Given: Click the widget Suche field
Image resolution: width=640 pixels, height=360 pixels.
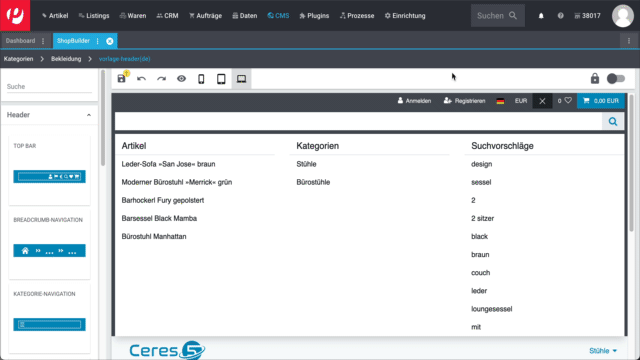Looking at the screenshot, I should coord(49,87).
